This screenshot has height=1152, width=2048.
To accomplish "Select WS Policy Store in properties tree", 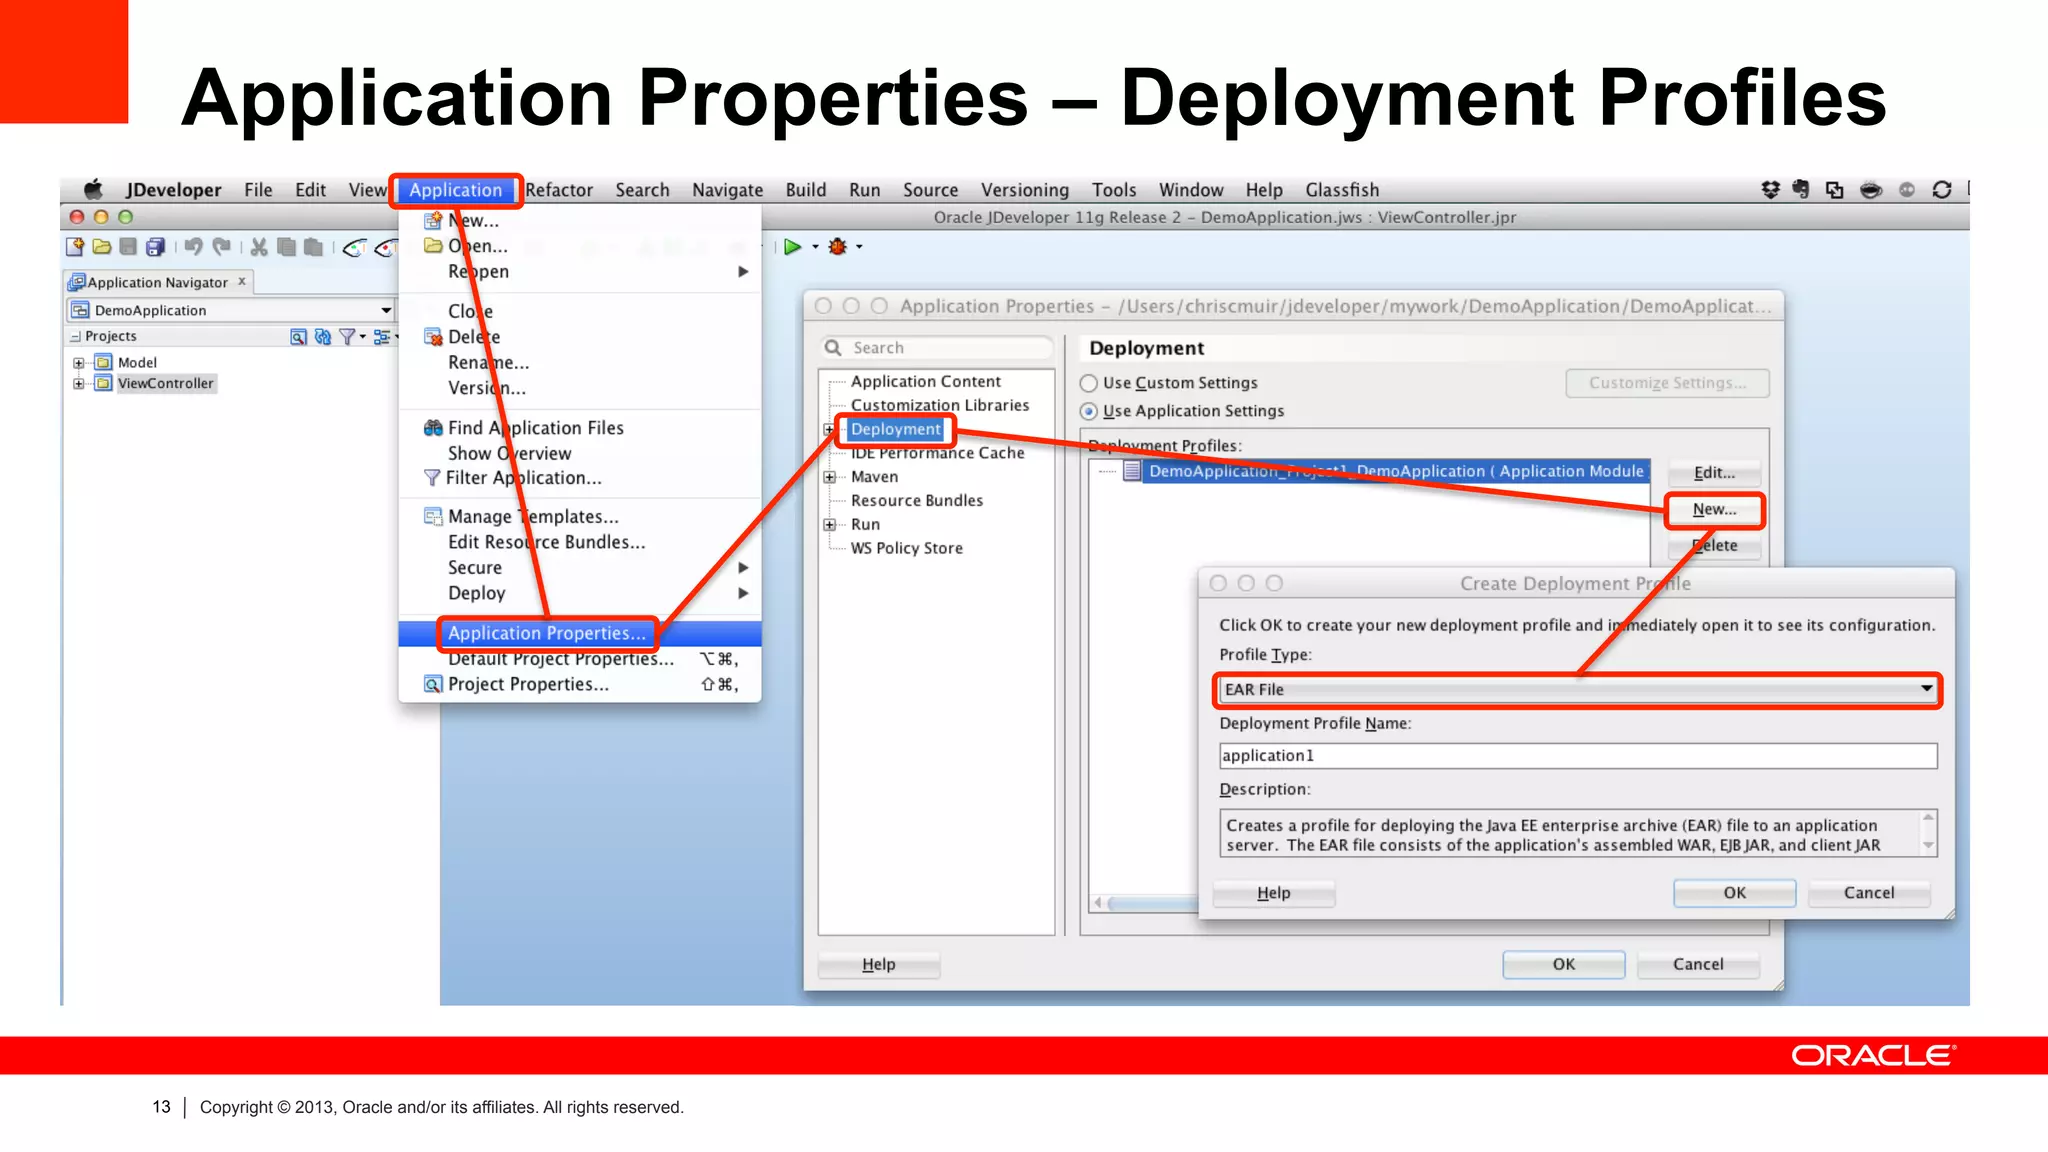I will [907, 549].
